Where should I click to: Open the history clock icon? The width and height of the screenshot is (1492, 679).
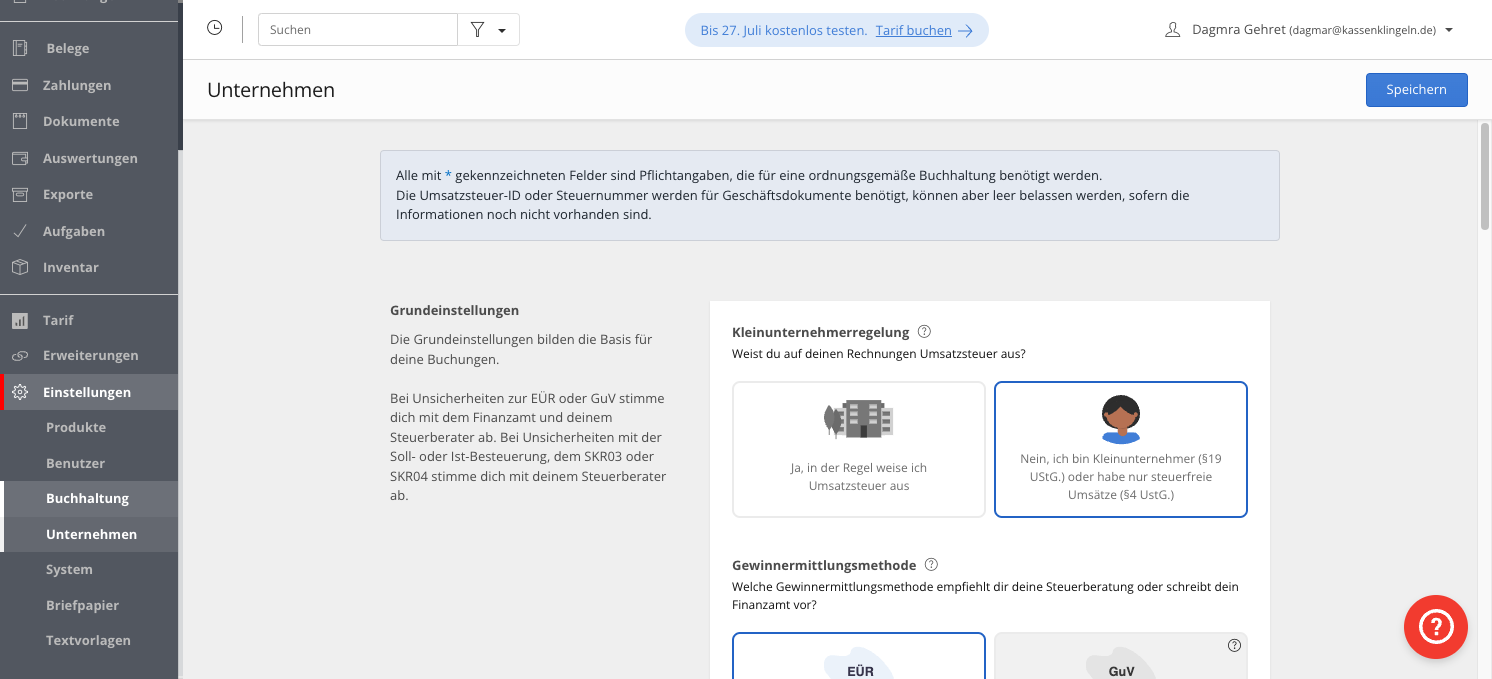[215, 29]
